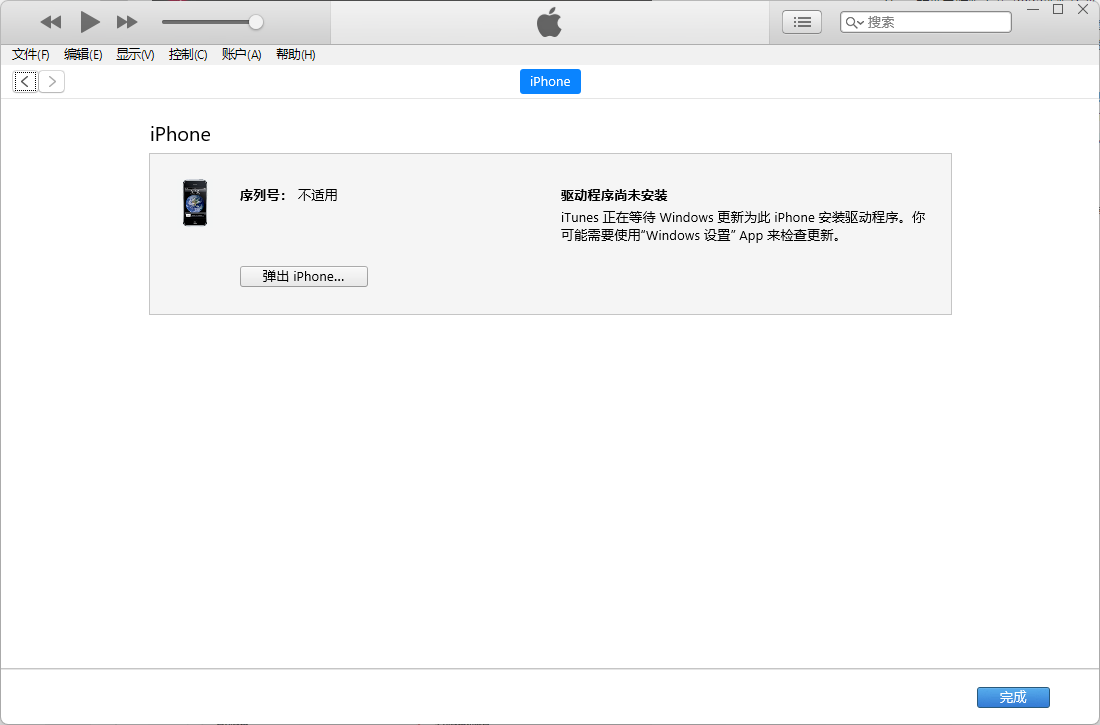
Task: Open the 账户(A) menu
Action: pos(241,55)
